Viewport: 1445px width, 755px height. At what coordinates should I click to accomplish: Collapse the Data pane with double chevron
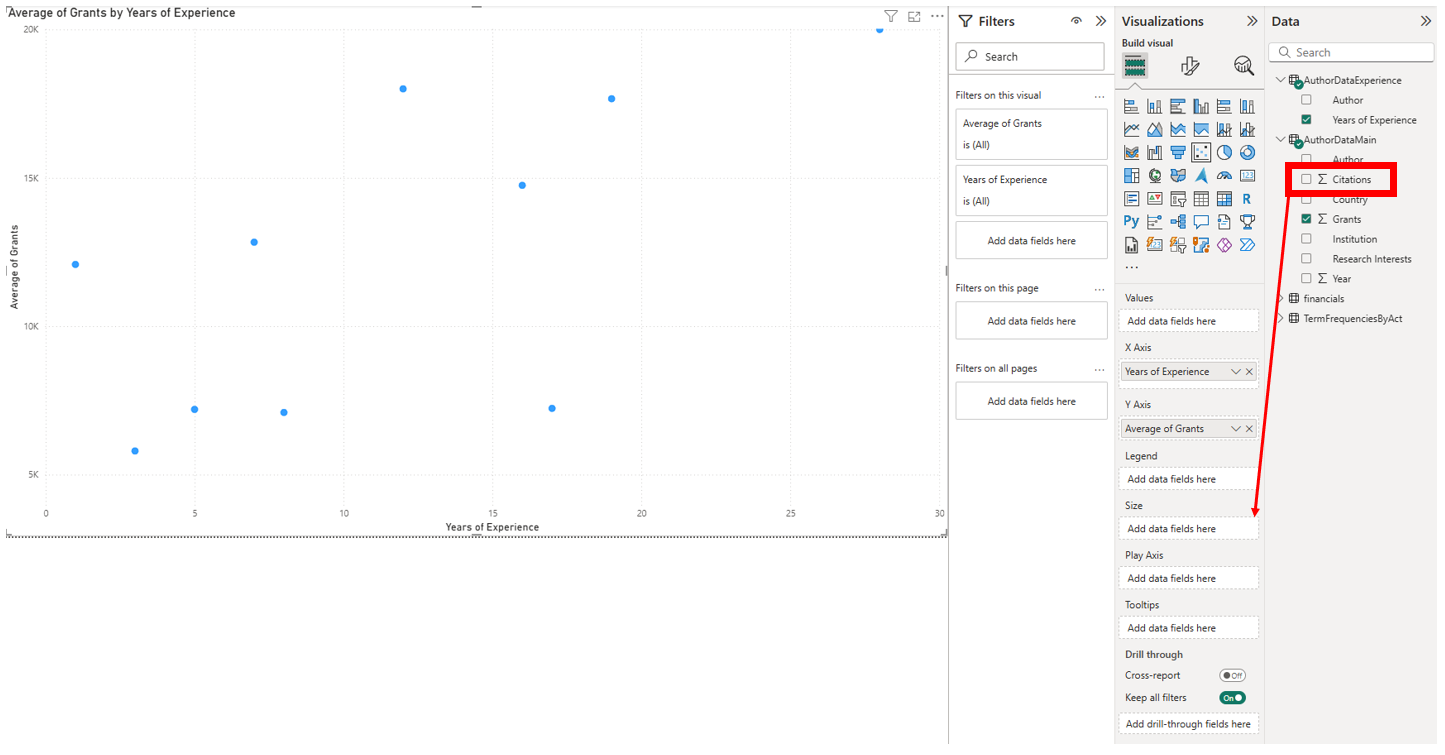coord(1426,21)
